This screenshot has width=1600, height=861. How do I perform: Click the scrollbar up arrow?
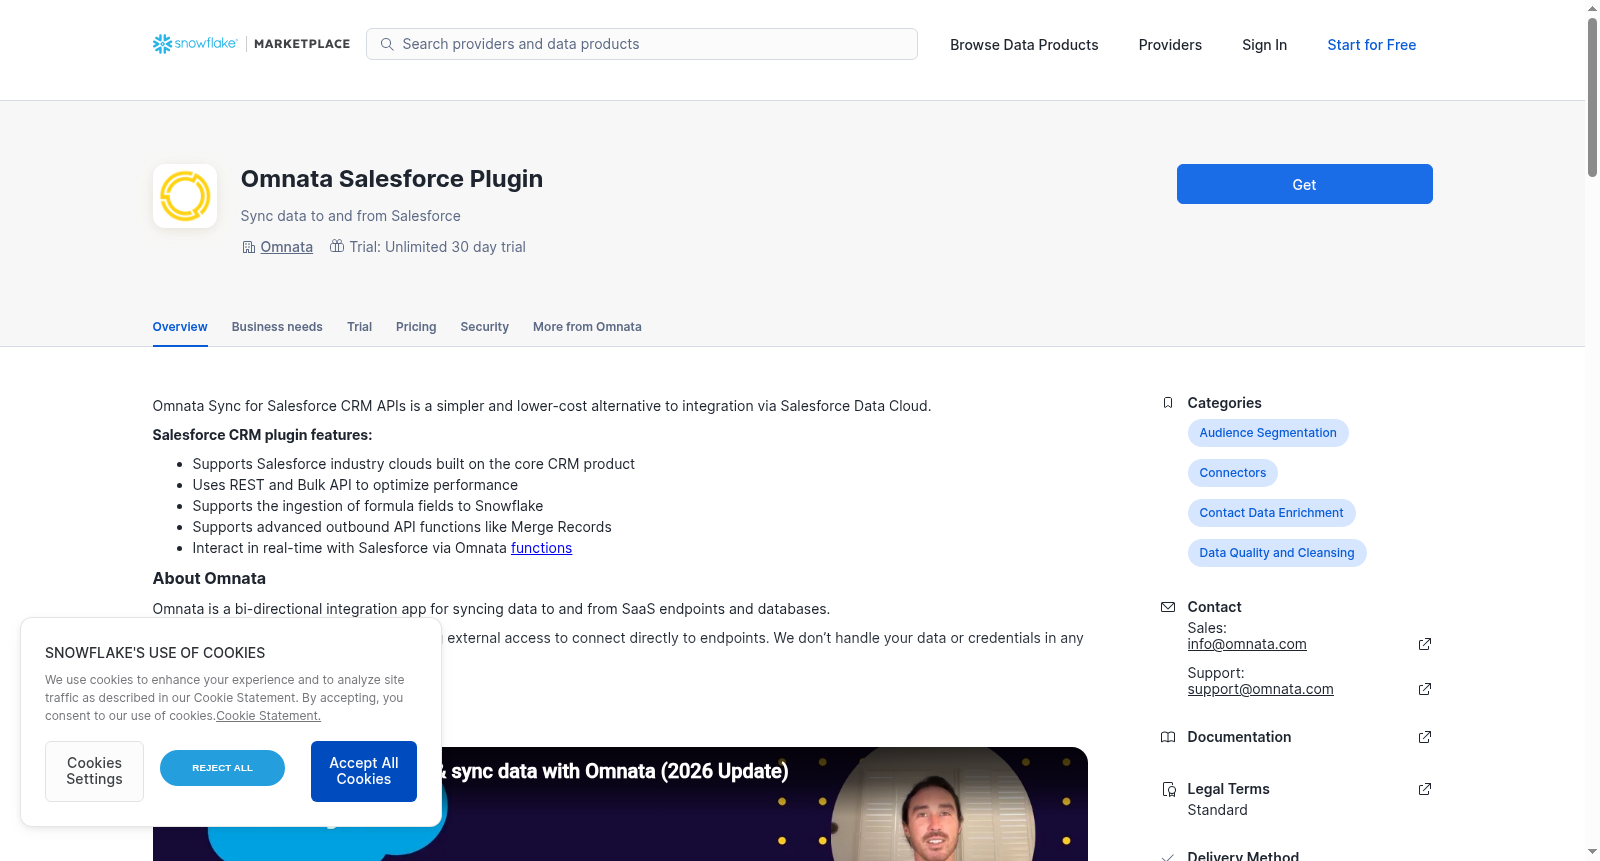click(1592, 8)
